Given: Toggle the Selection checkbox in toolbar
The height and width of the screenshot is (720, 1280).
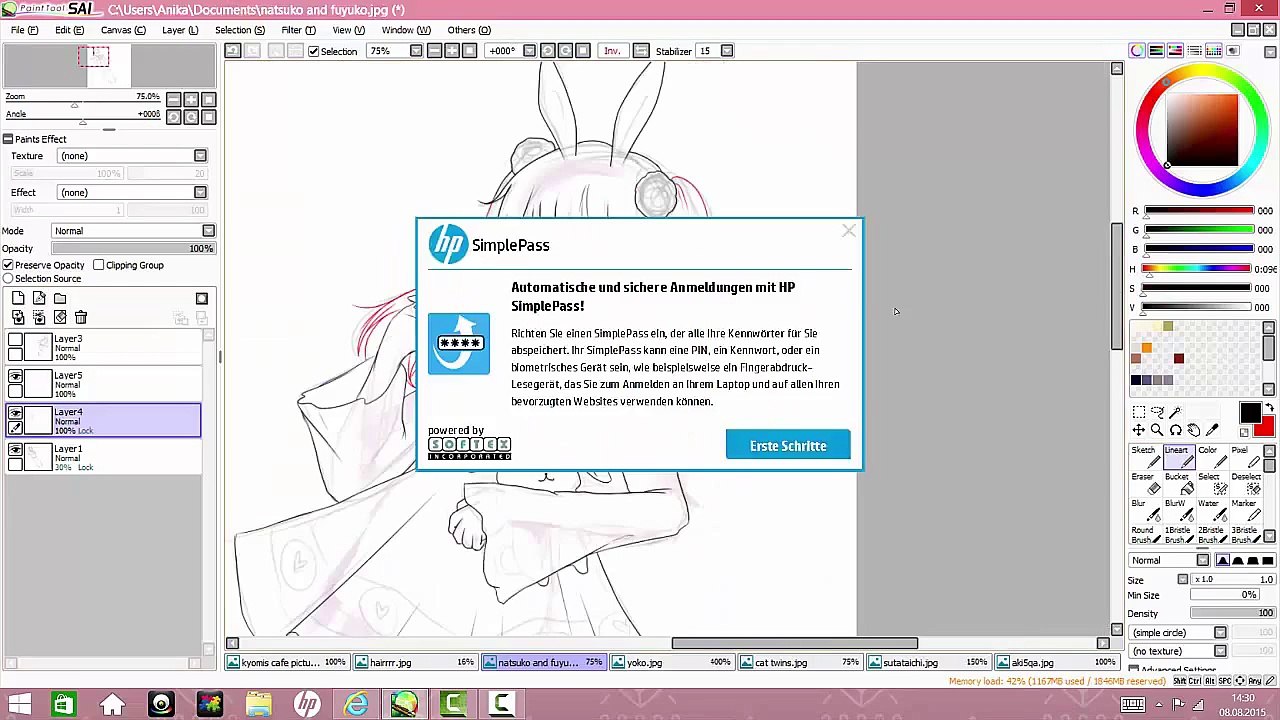Looking at the screenshot, I should click(x=314, y=51).
